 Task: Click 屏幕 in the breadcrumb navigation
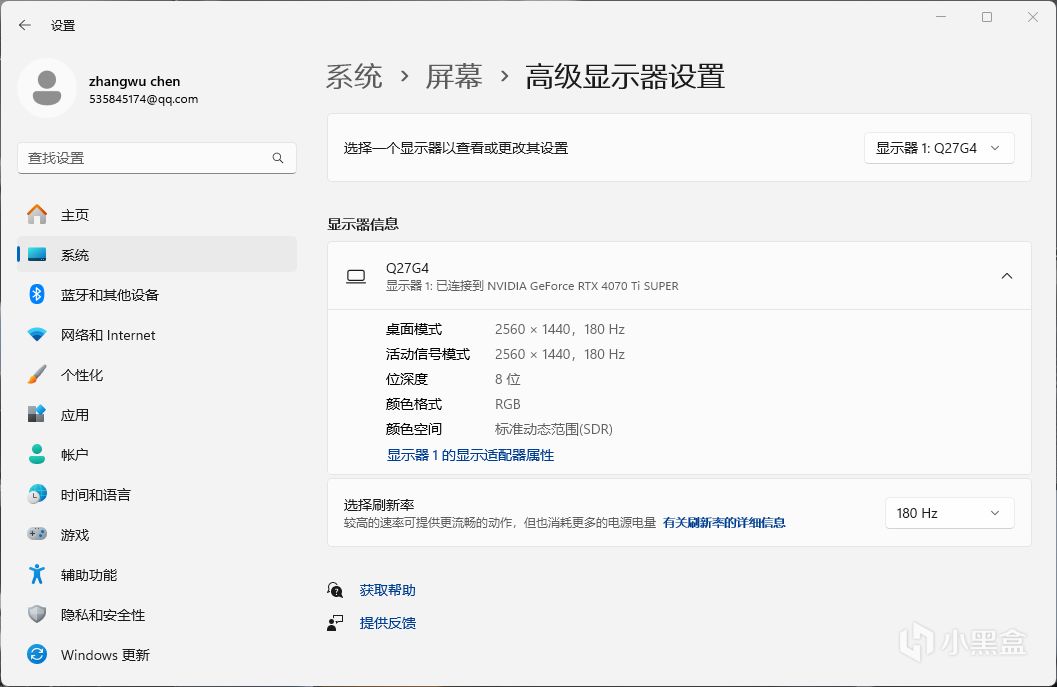[x=455, y=76]
